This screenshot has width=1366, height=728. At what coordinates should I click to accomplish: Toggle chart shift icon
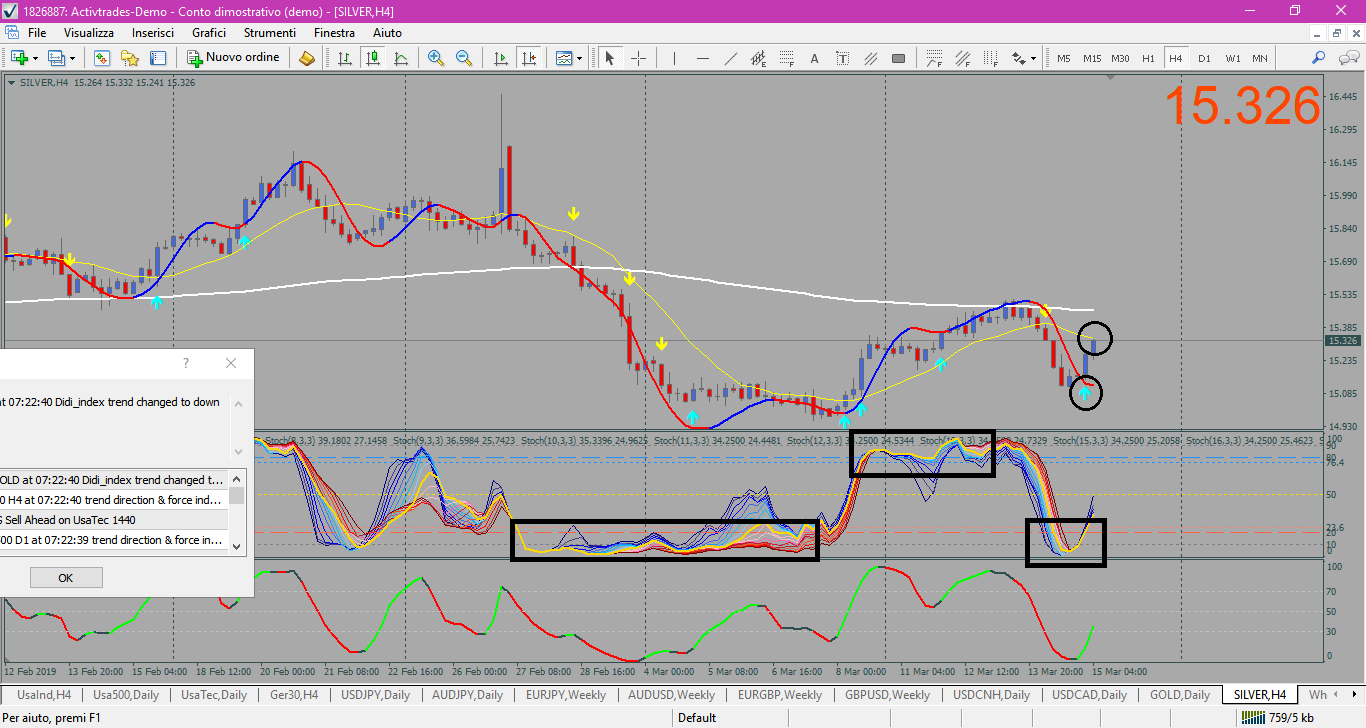pyautogui.click(x=529, y=58)
